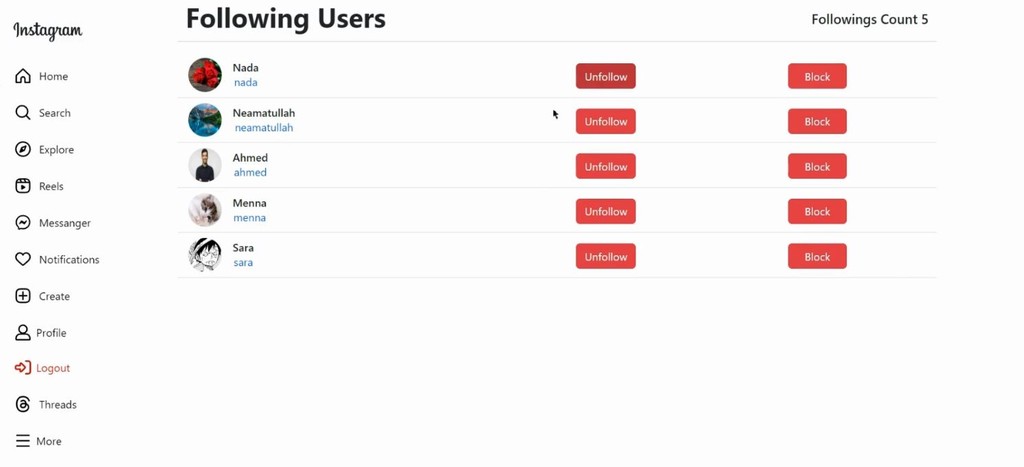1024x467 pixels.
Task: Click Nada's red roses avatar
Action: click(205, 74)
